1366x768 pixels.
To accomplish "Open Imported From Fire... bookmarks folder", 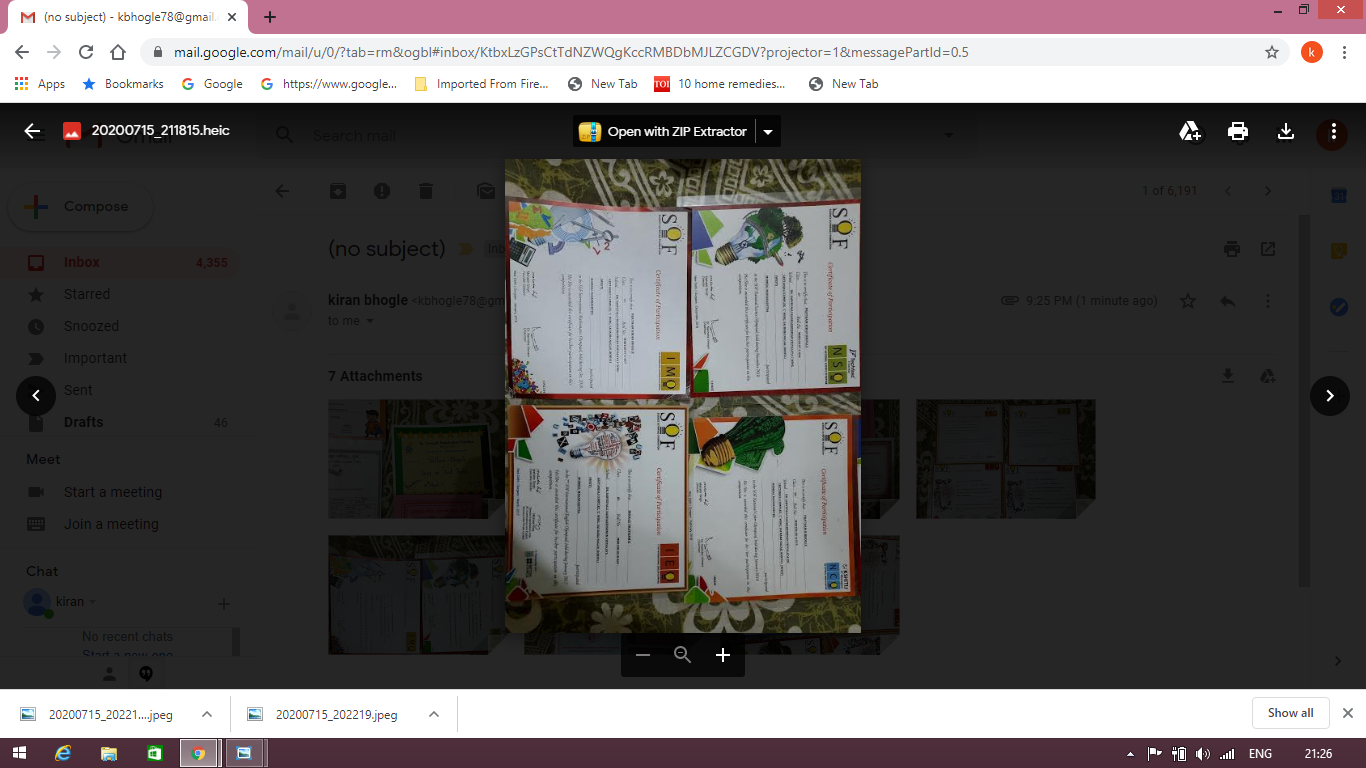I will pyautogui.click(x=481, y=84).
